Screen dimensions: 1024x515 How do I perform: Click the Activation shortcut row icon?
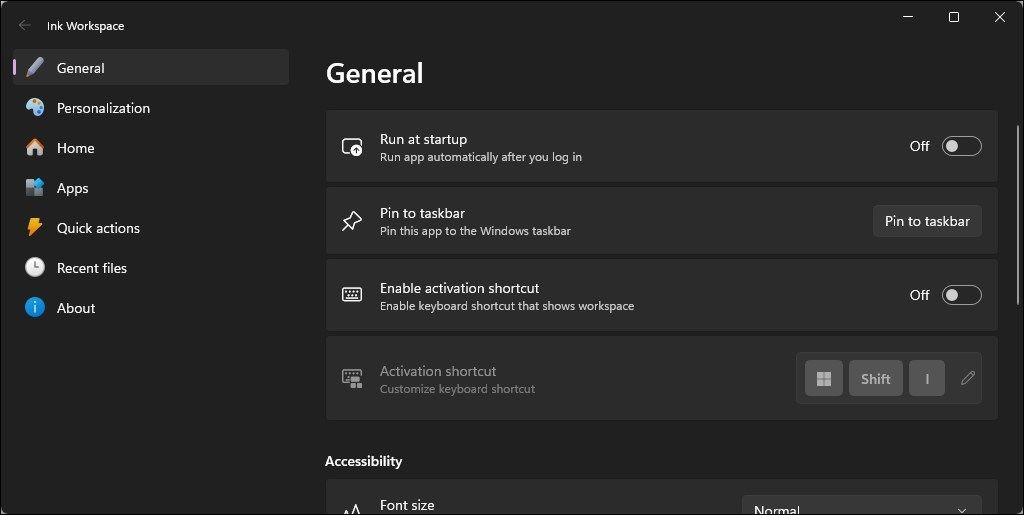(352, 379)
